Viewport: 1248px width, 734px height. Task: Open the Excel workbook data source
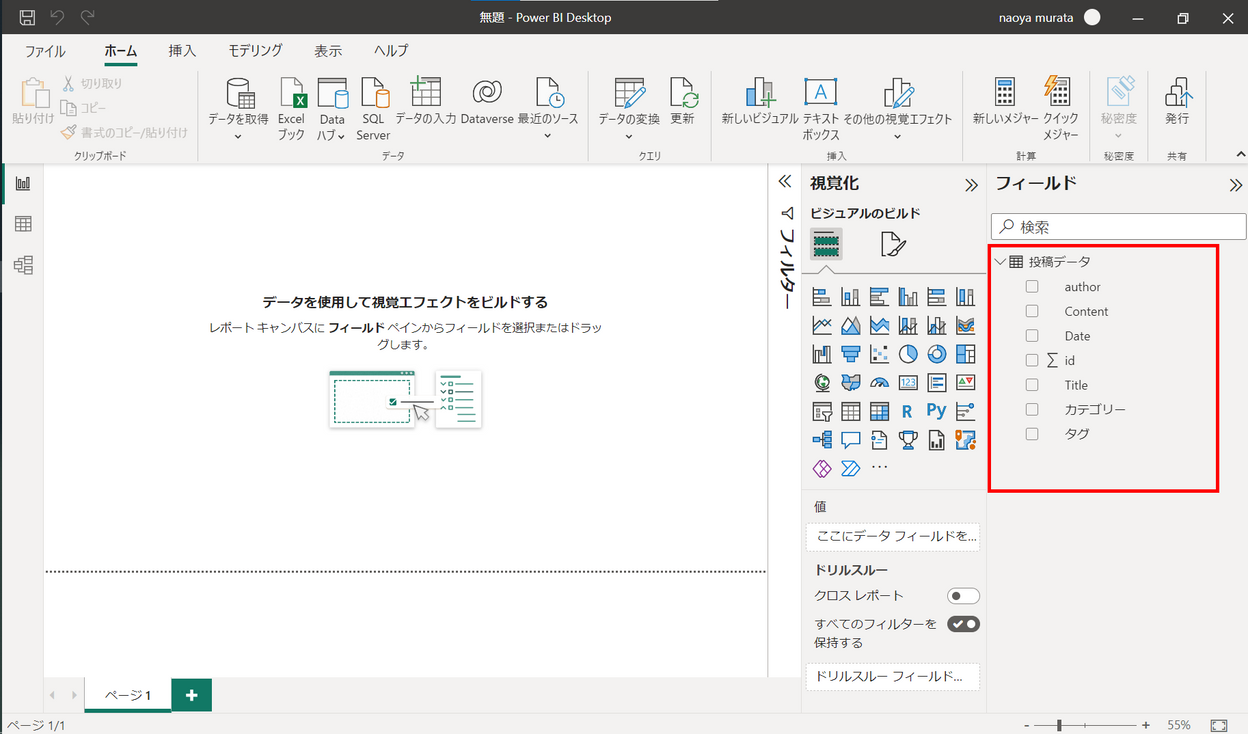[291, 108]
